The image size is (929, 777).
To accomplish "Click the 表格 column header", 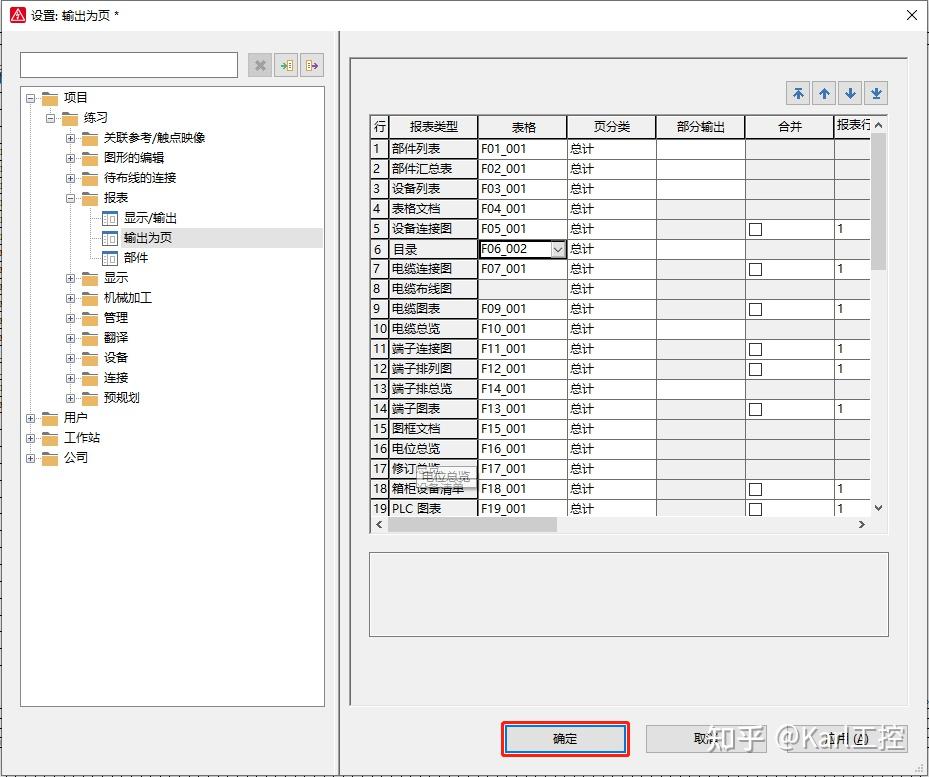I will [523, 127].
